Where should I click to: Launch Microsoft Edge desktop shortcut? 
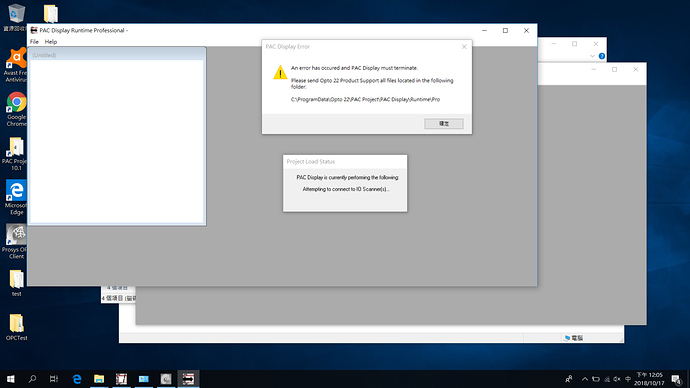pos(16,198)
